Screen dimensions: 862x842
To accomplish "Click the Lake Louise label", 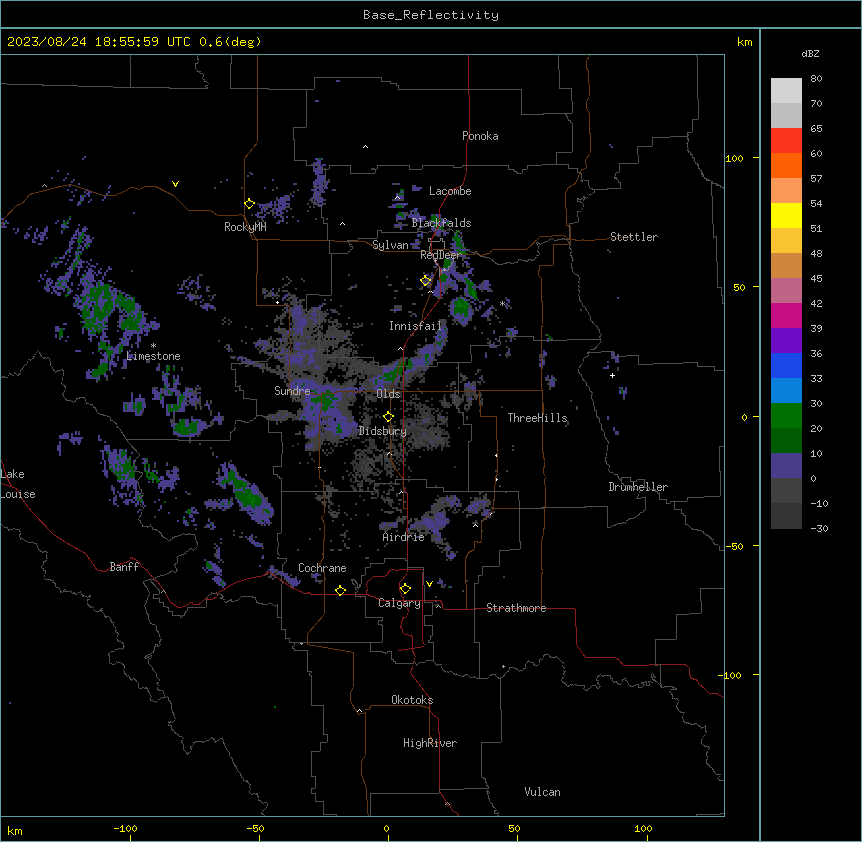I will click(18, 484).
